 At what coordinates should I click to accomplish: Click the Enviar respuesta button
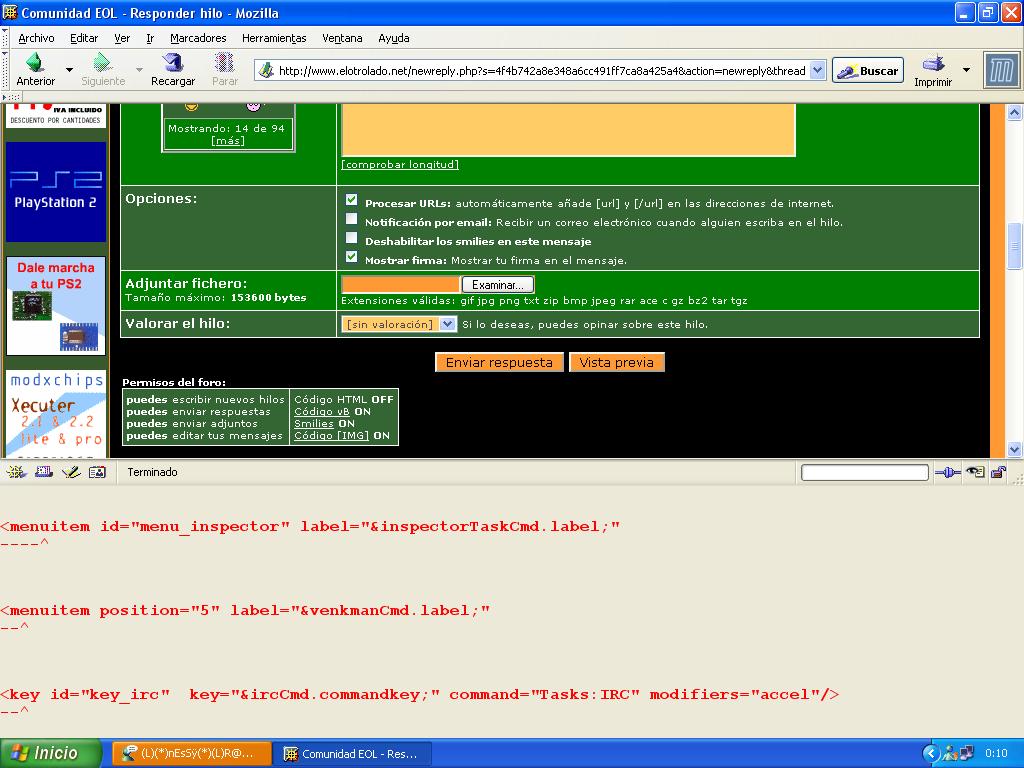499,363
